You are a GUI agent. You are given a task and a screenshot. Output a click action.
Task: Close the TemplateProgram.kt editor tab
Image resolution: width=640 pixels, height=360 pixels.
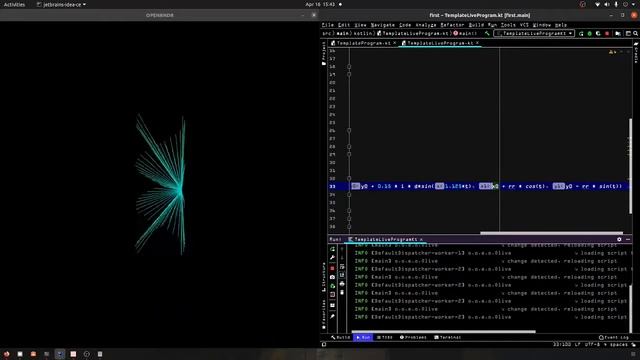point(395,43)
